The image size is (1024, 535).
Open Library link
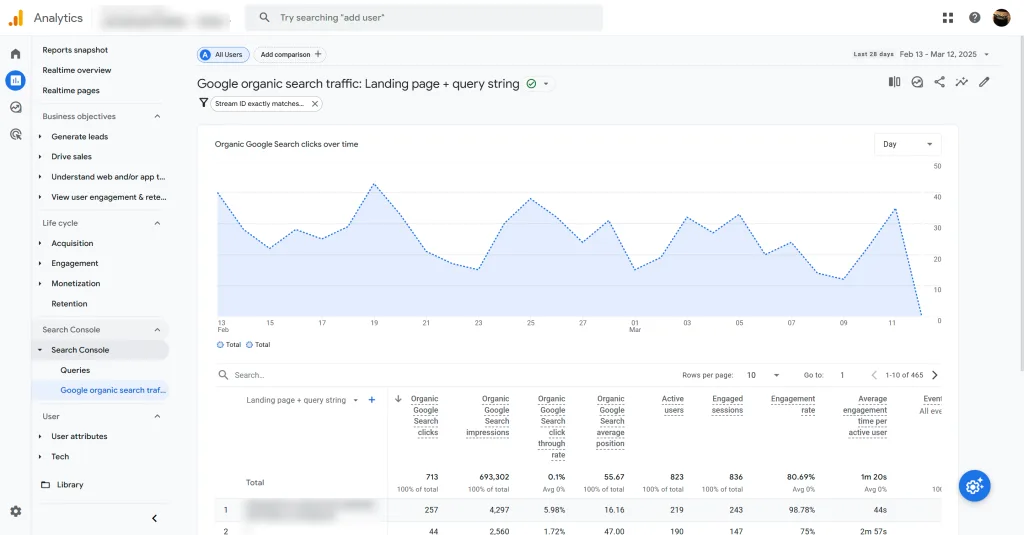[x=70, y=485]
